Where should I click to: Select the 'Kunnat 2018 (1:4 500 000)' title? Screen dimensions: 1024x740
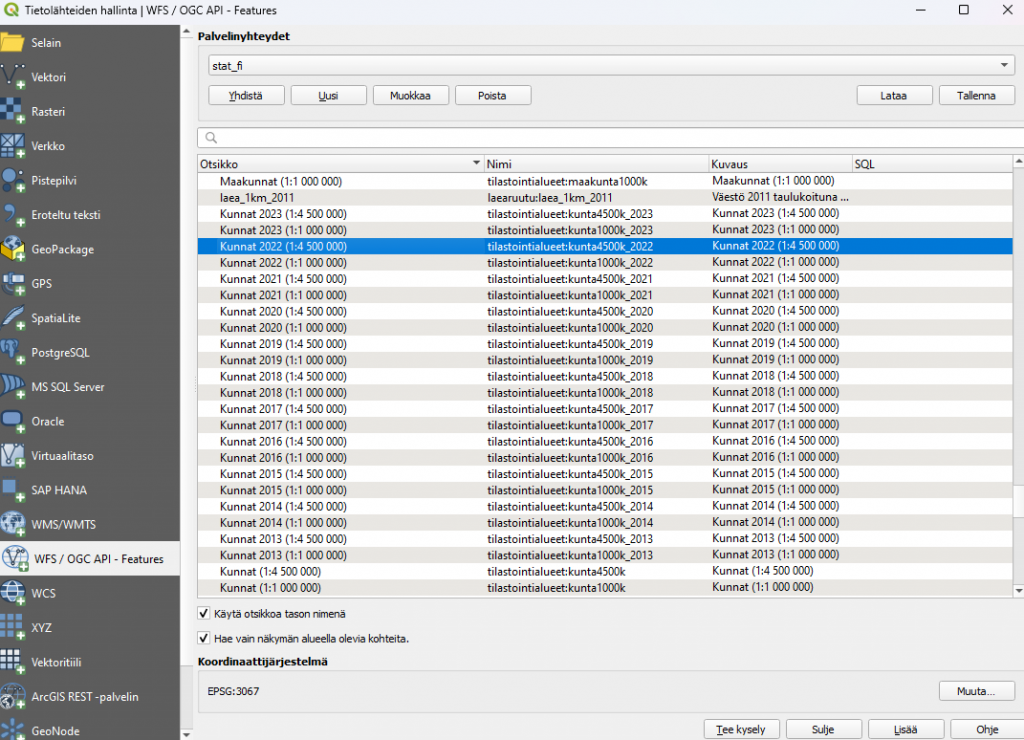pos(283,376)
